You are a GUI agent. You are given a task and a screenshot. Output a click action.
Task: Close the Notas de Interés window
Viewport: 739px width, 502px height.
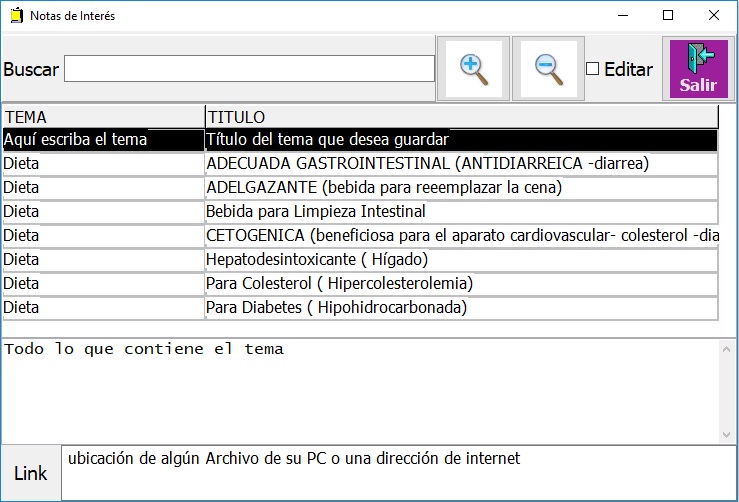(x=714, y=16)
